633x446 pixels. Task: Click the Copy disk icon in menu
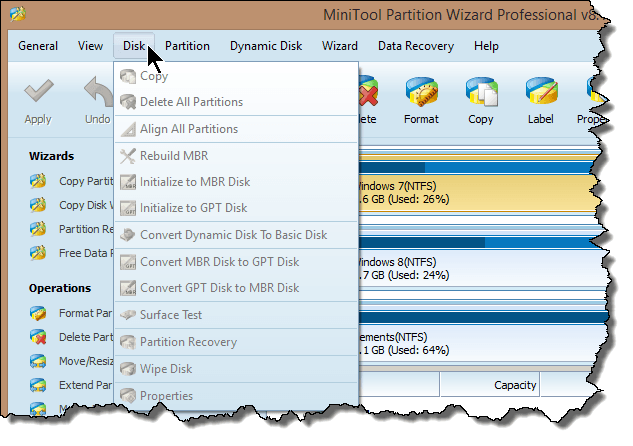click(128, 76)
